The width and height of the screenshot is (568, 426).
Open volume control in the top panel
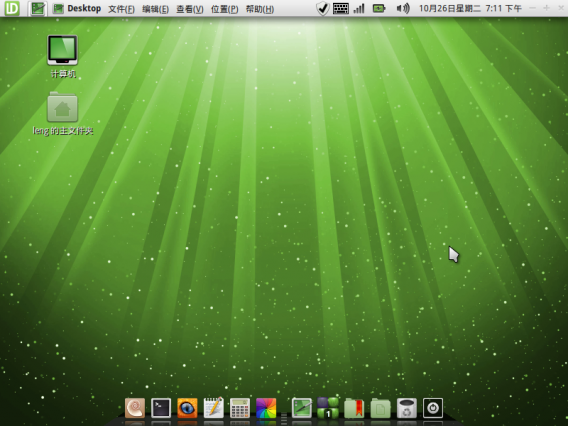coord(403,8)
